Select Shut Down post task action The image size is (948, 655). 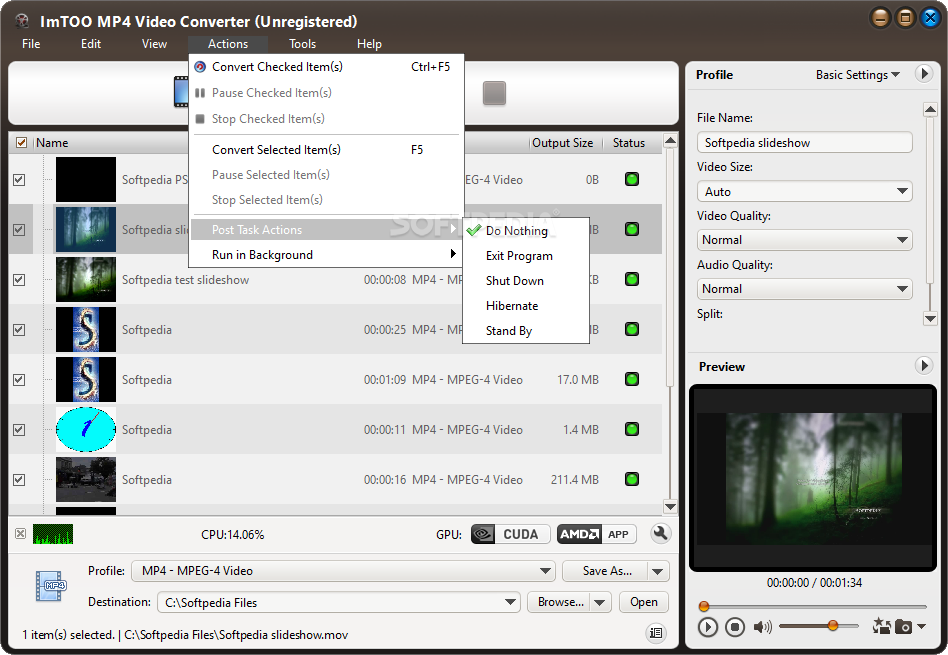point(526,281)
